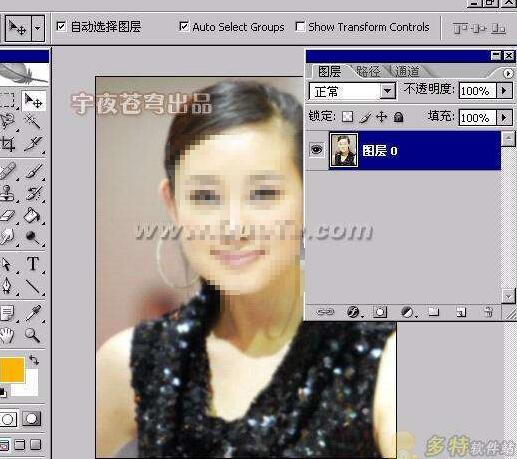Image resolution: width=517 pixels, height=459 pixels.
Task: Open the 不透明度 slider arrow
Action: [x=504, y=91]
